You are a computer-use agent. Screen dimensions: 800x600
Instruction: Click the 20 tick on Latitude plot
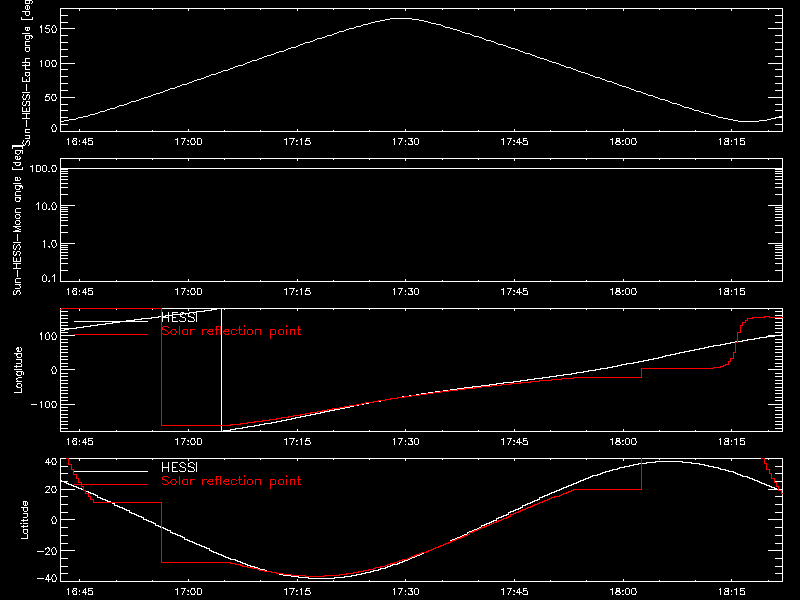[51, 490]
